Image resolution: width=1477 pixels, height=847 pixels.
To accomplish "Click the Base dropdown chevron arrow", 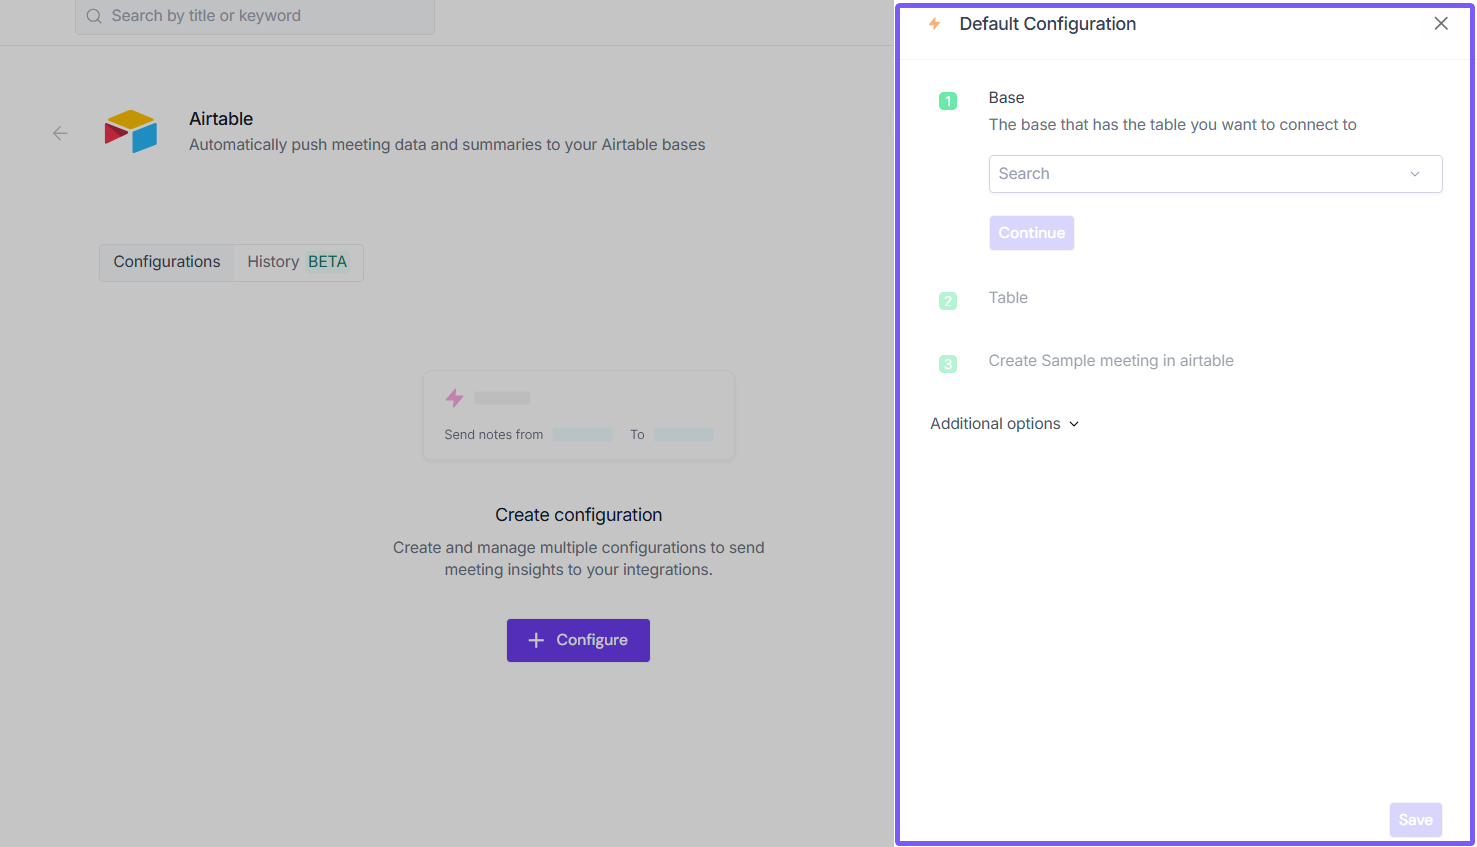I will tap(1415, 174).
